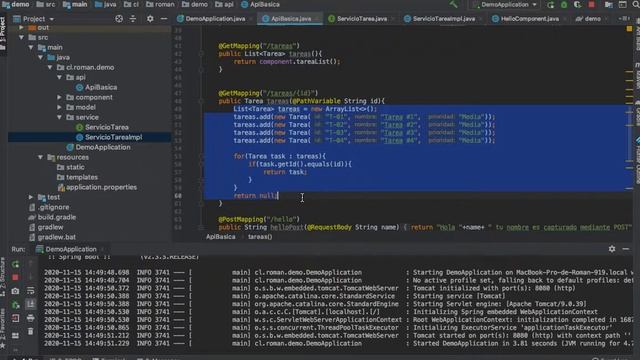Switch to the demo gradle editor tab
Image resolution: width=640 pixels, height=360 pixels.
click(x=591, y=19)
